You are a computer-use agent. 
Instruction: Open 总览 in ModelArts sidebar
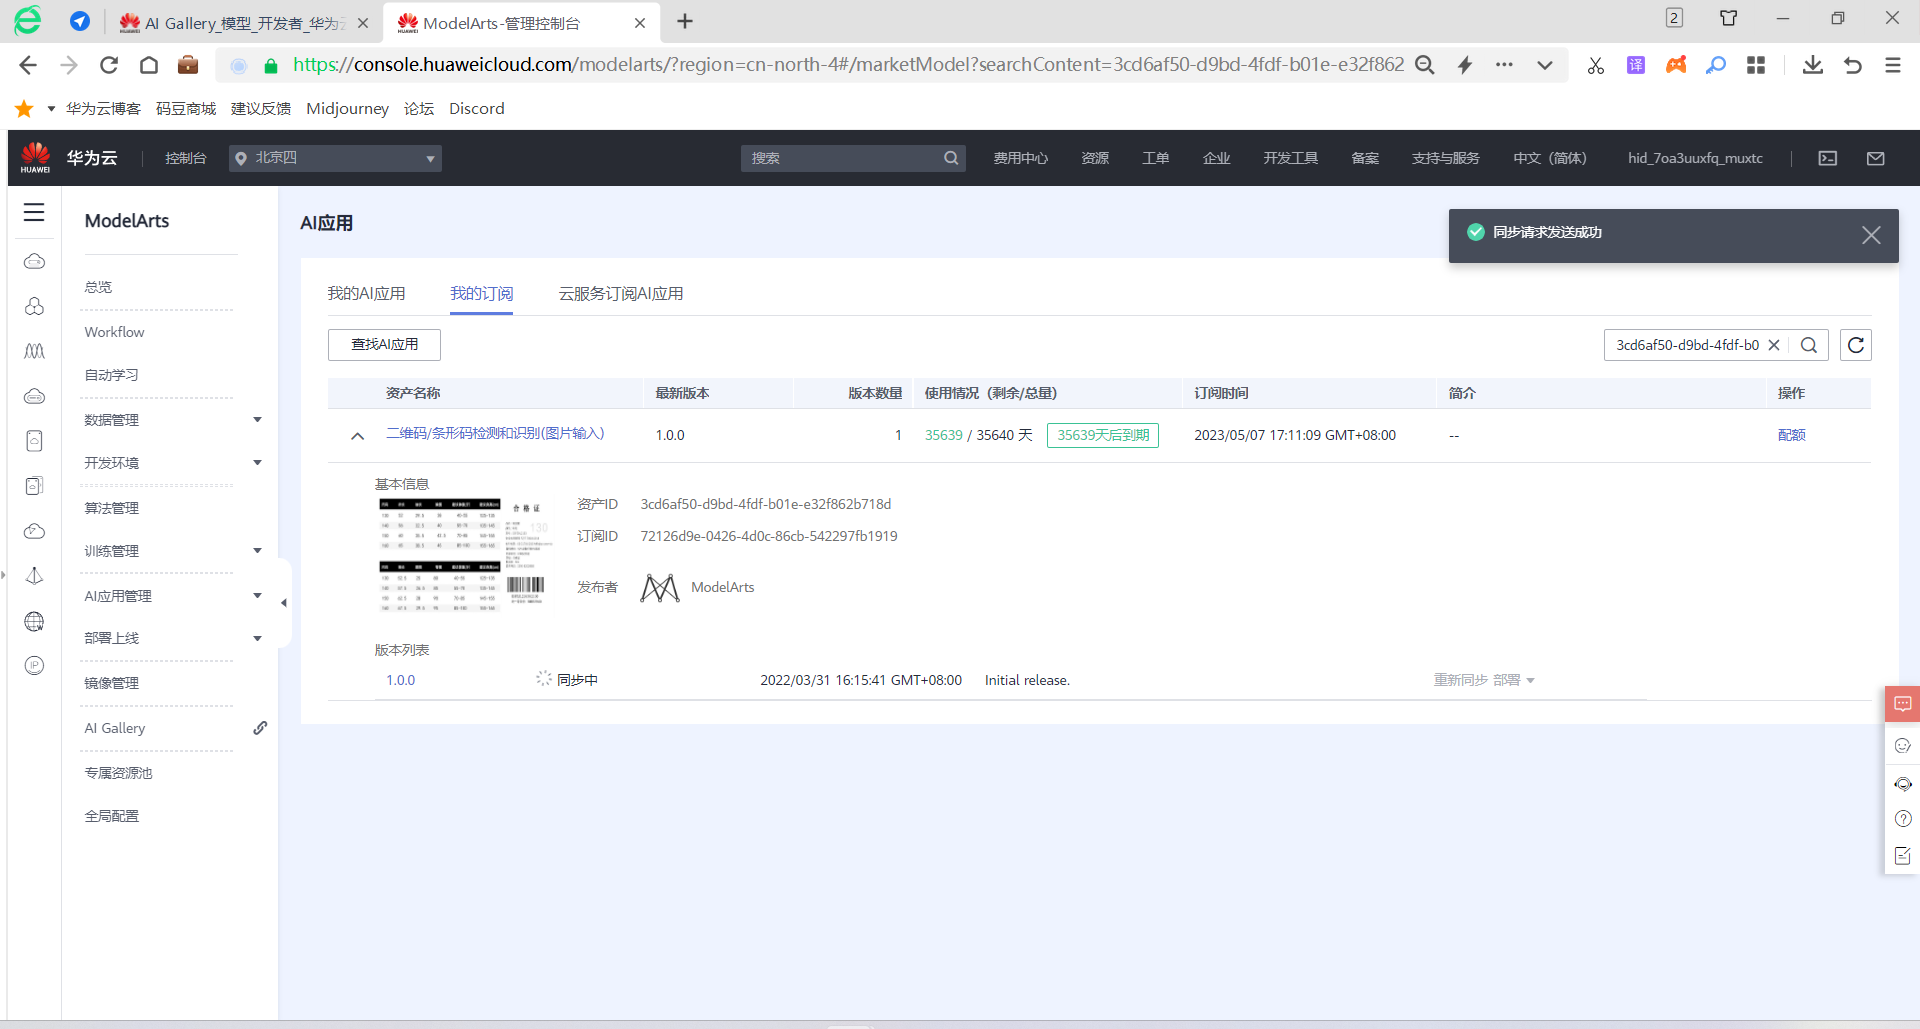click(x=98, y=287)
